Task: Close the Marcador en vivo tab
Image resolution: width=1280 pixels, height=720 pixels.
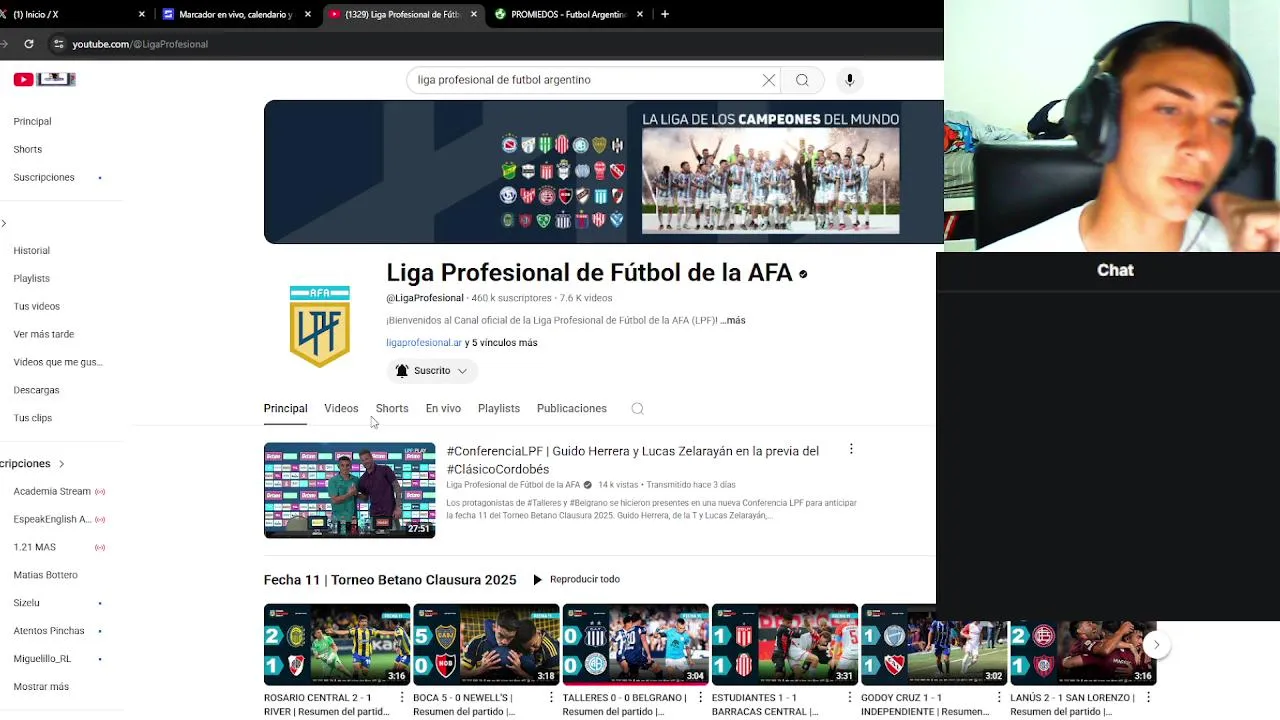Action: [x=308, y=14]
